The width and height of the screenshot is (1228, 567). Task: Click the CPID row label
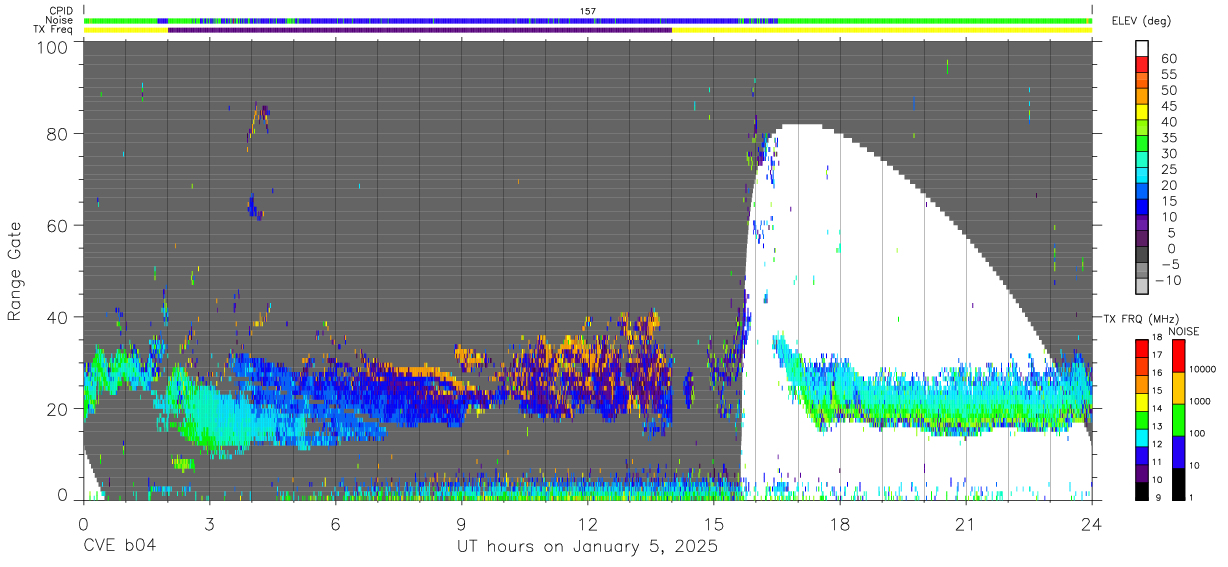tap(61, 11)
